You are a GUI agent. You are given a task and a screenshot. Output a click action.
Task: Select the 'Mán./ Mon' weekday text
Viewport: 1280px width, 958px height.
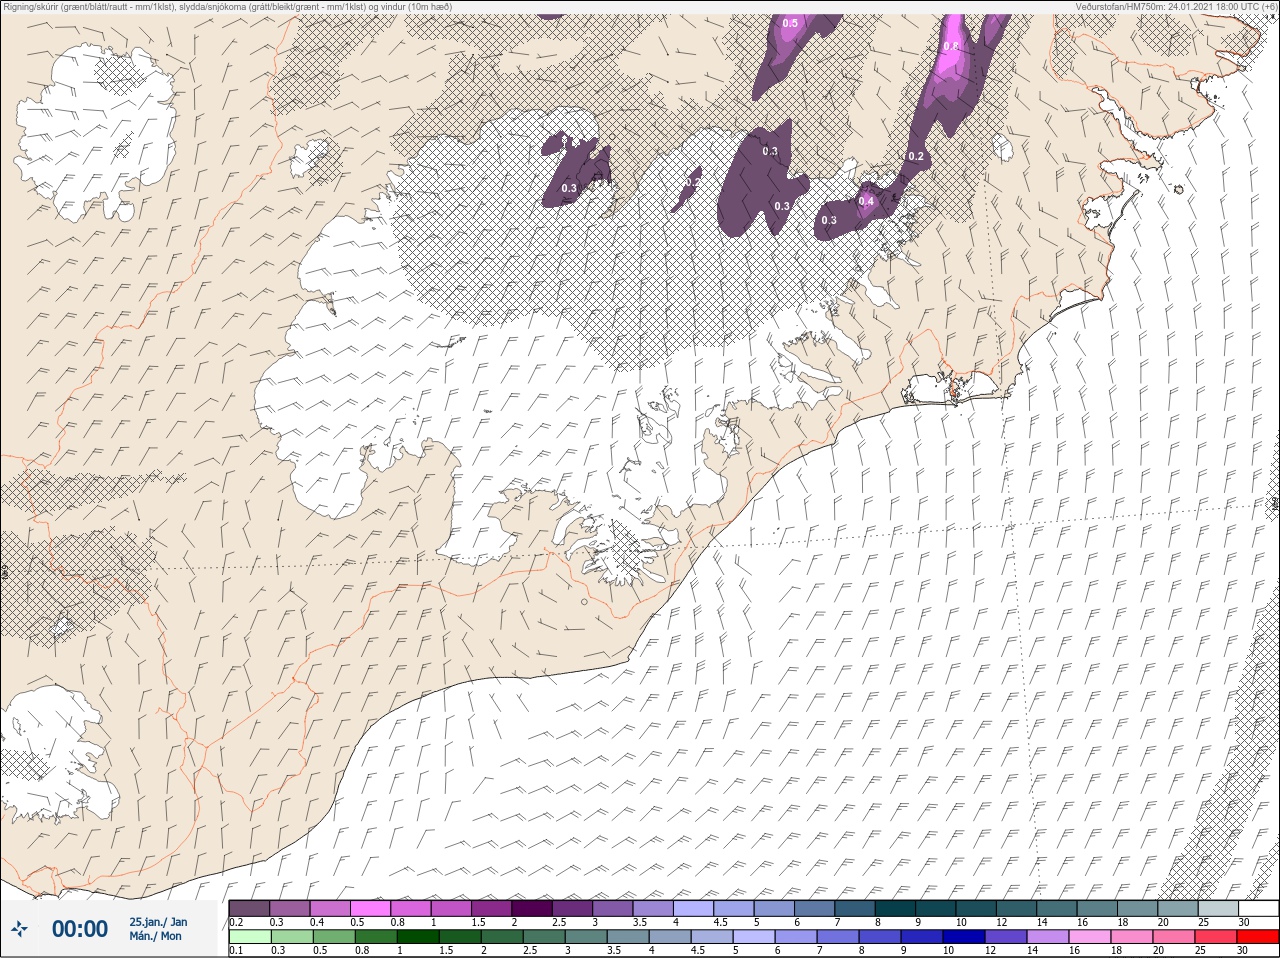coord(155,936)
